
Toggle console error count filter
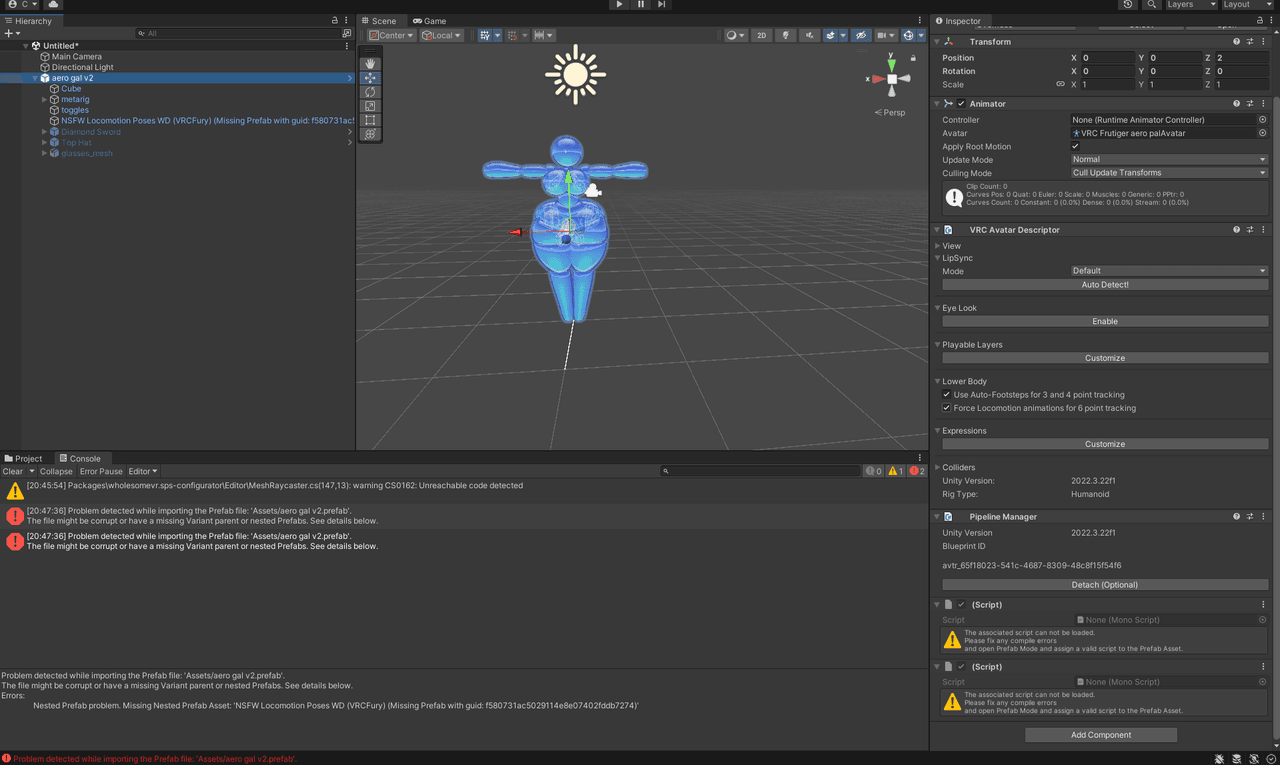click(916, 471)
